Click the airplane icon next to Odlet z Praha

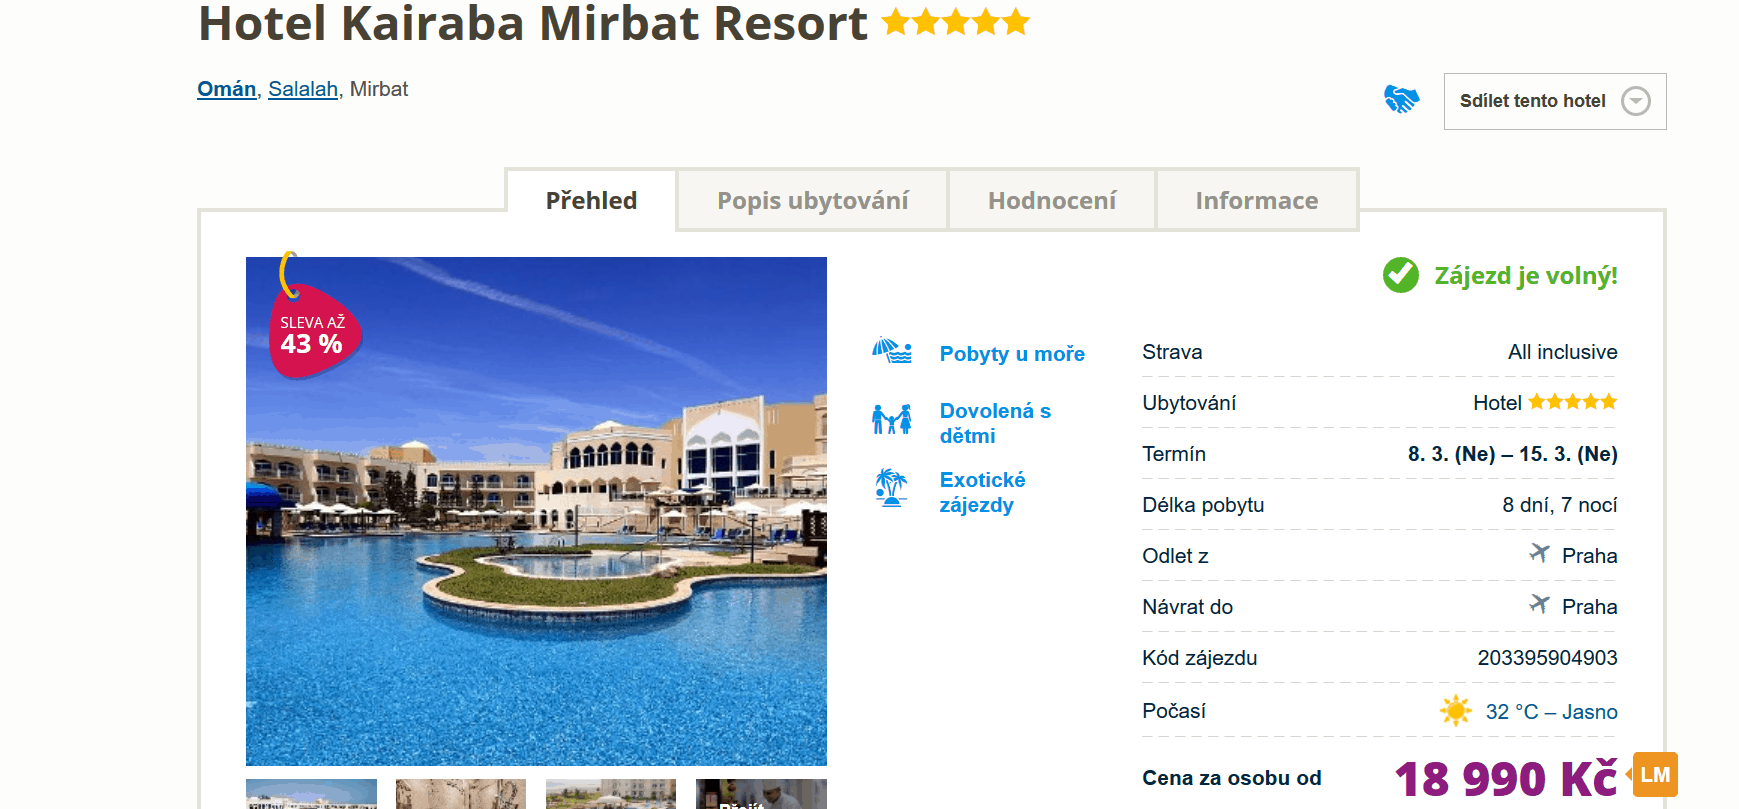(1539, 553)
